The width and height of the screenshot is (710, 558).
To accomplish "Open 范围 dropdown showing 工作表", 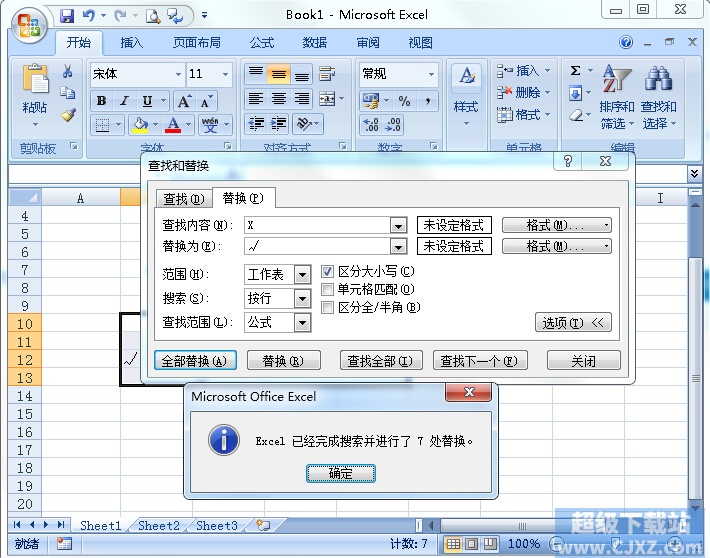I will click(302, 274).
